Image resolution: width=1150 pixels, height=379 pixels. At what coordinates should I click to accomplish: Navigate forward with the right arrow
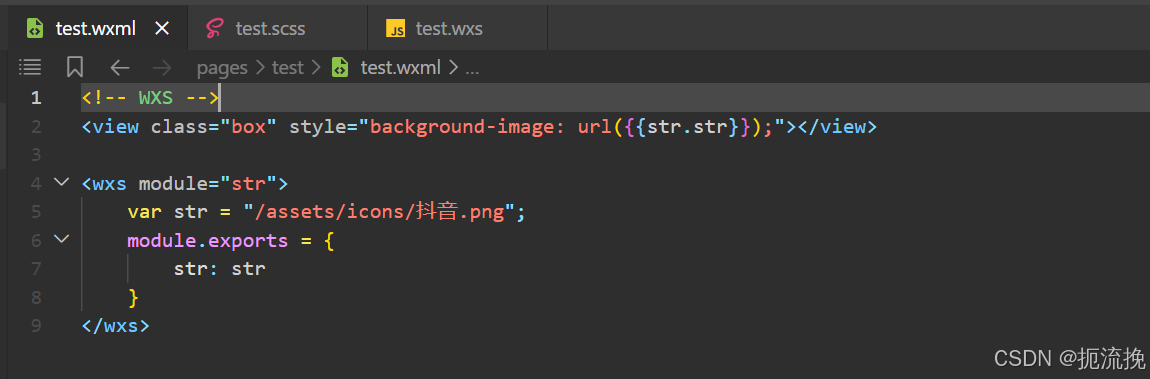[x=161, y=67]
